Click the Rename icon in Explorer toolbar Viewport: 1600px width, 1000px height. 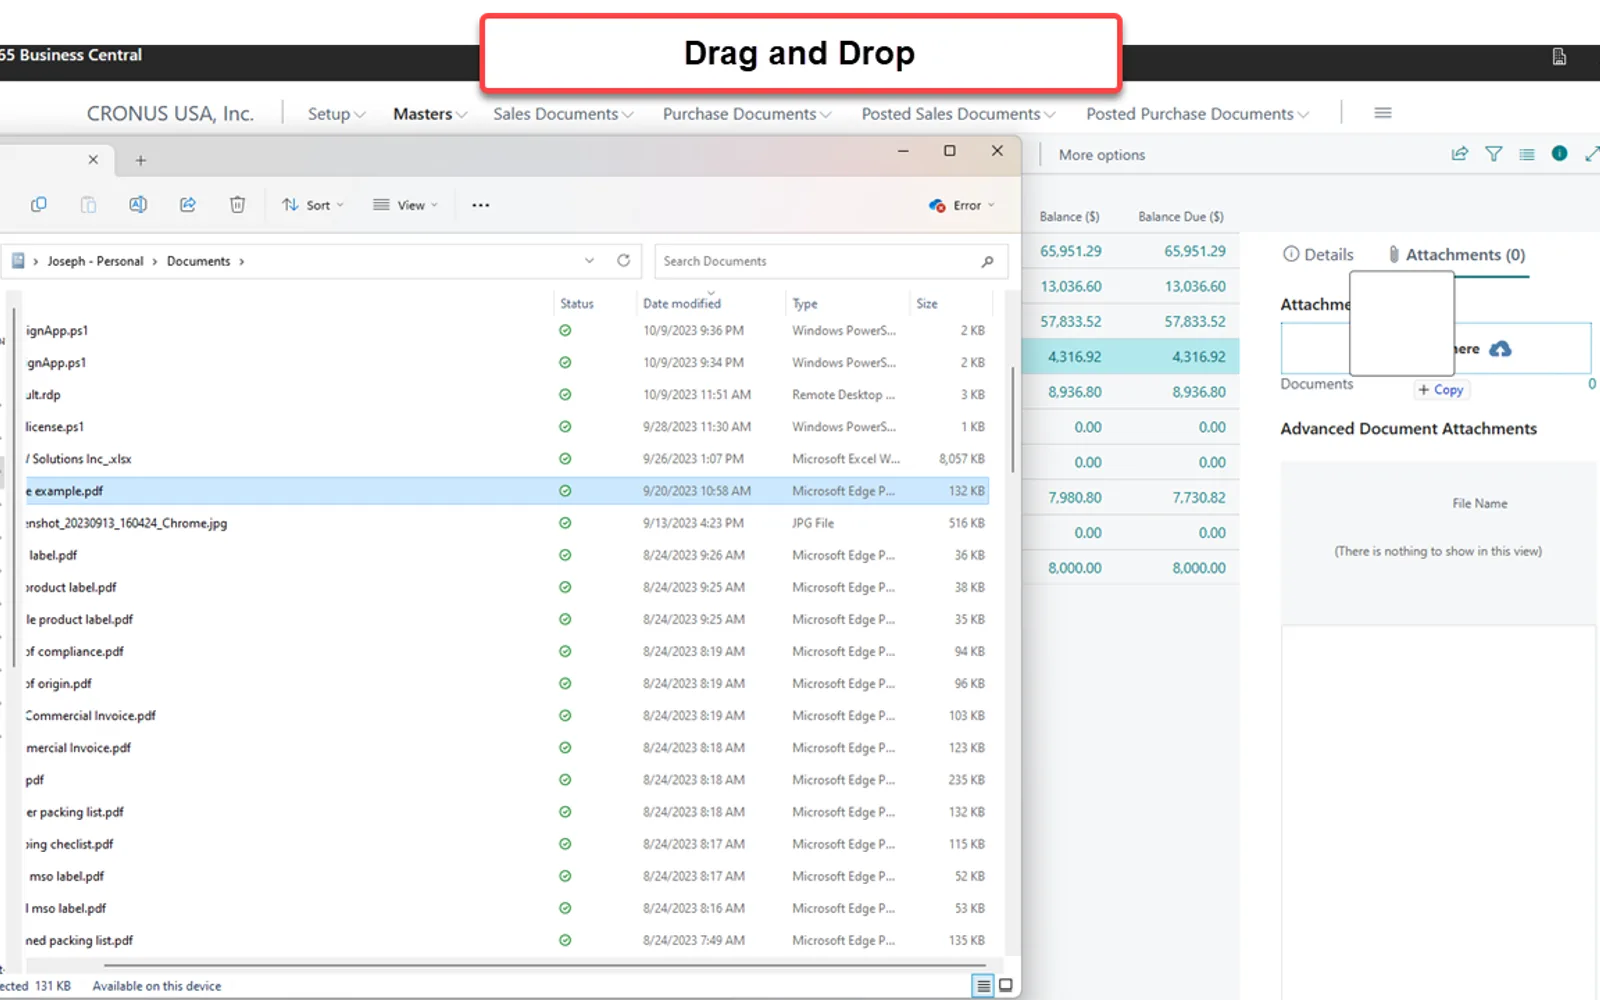click(138, 205)
